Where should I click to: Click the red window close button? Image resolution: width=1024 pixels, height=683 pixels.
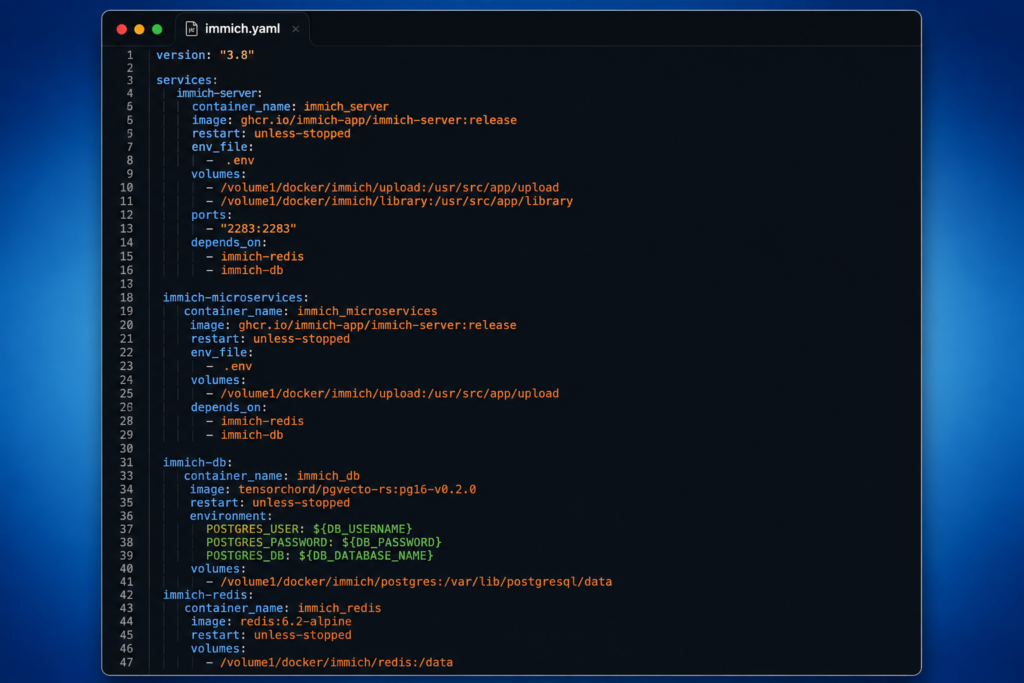(x=121, y=29)
